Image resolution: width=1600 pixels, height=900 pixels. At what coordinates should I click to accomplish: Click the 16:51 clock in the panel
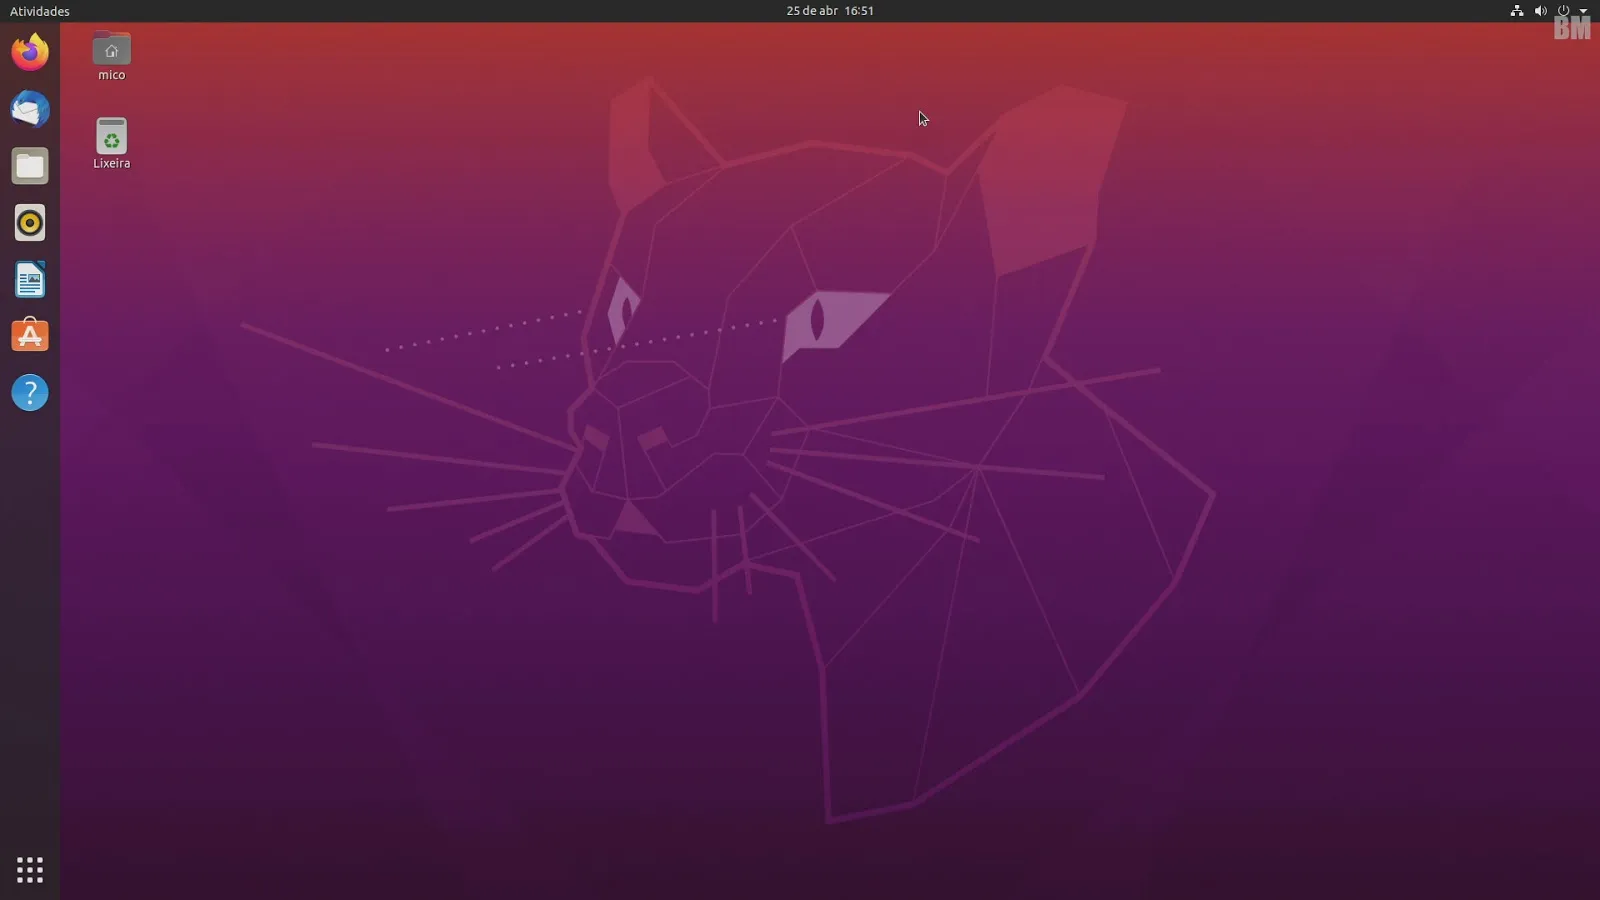[x=858, y=11]
